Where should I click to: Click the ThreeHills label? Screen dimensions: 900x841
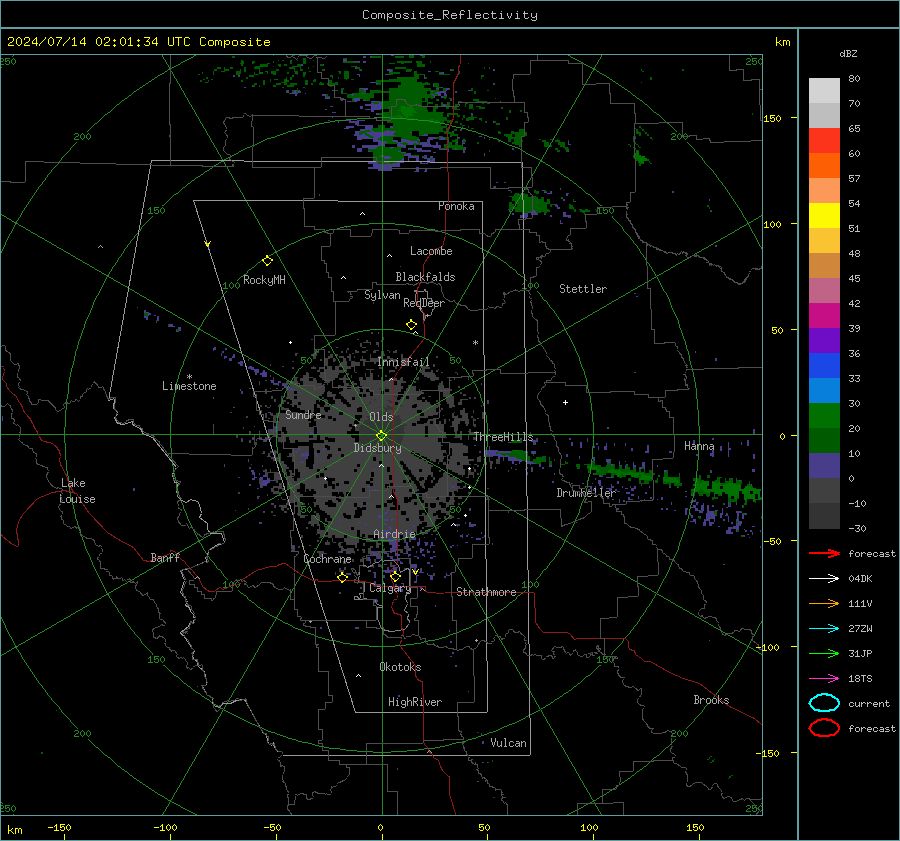tap(503, 437)
